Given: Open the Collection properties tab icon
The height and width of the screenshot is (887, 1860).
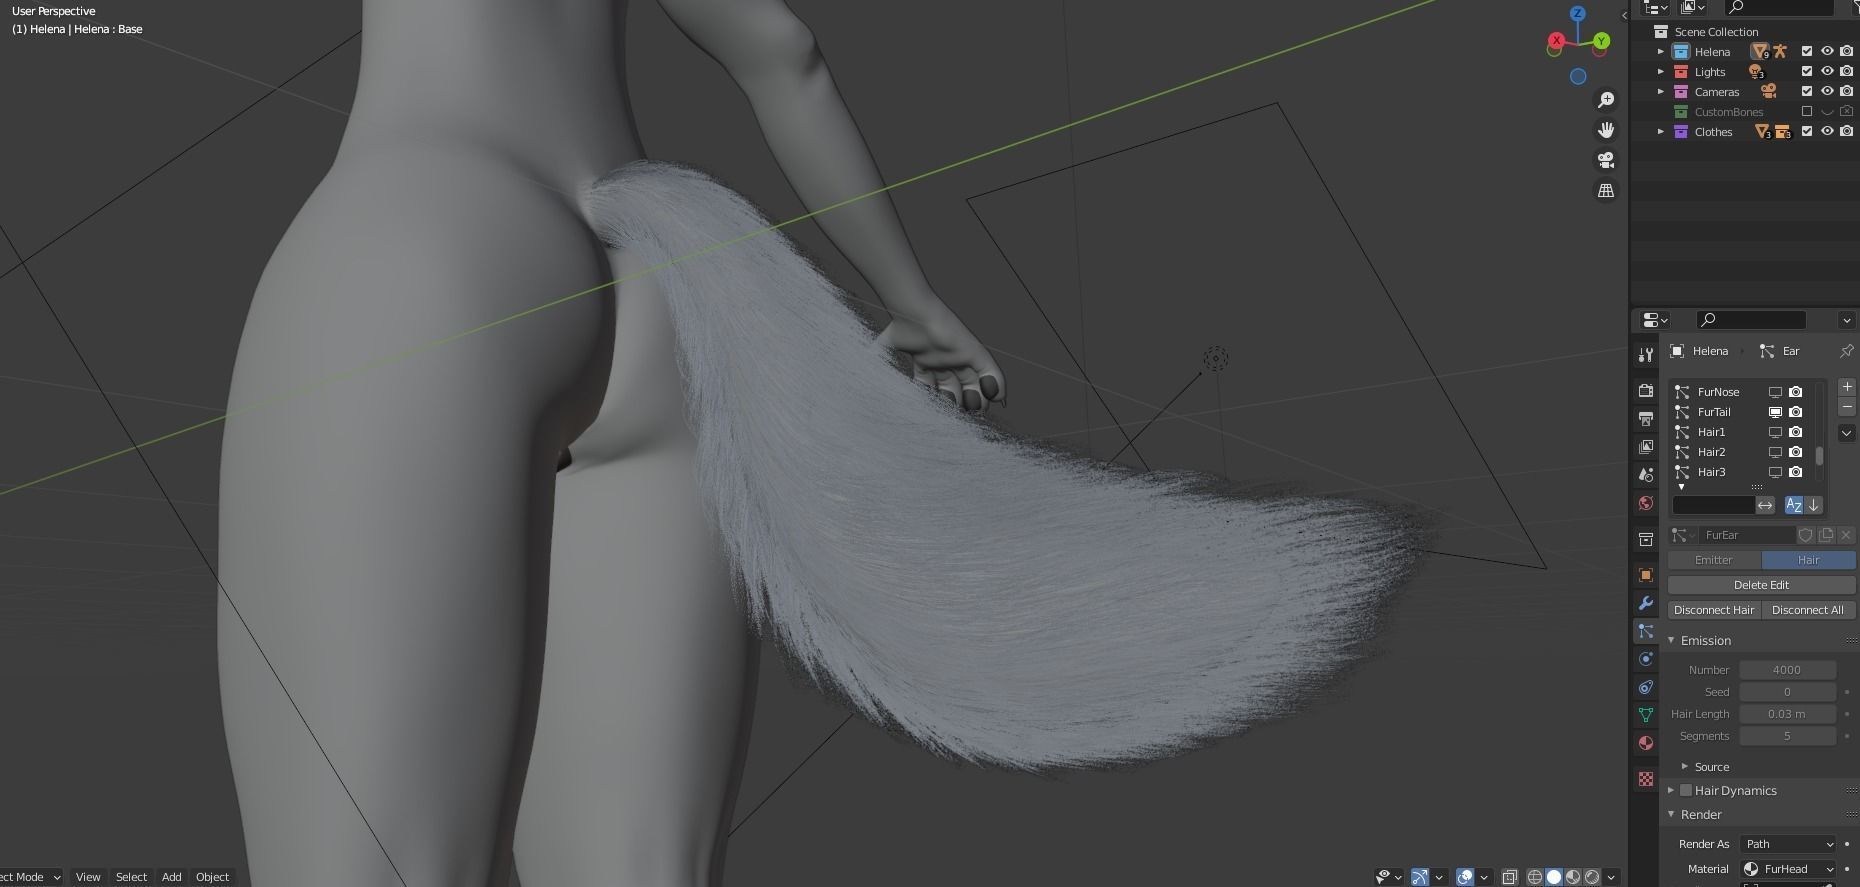Looking at the screenshot, I should [1646, 539].
